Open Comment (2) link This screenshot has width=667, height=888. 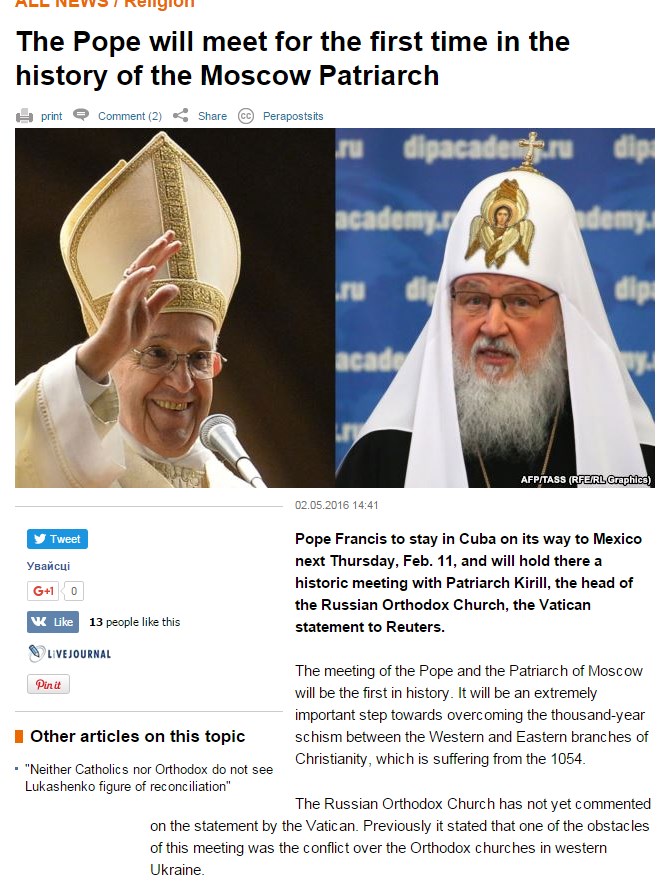pos(130,116)
